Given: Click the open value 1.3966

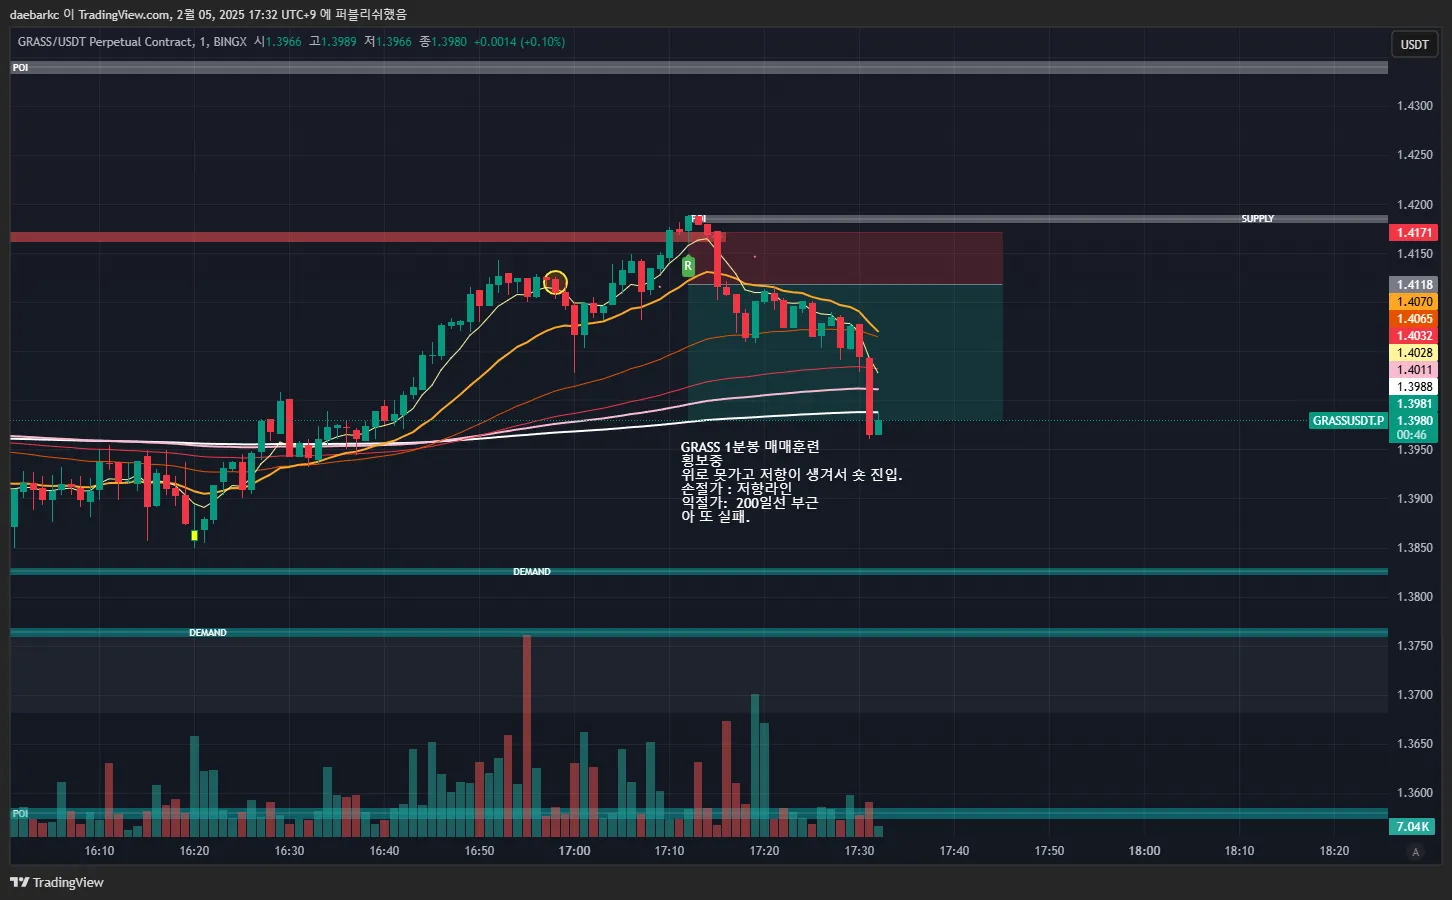Looking at the screenshot, I should click(283, 42).
